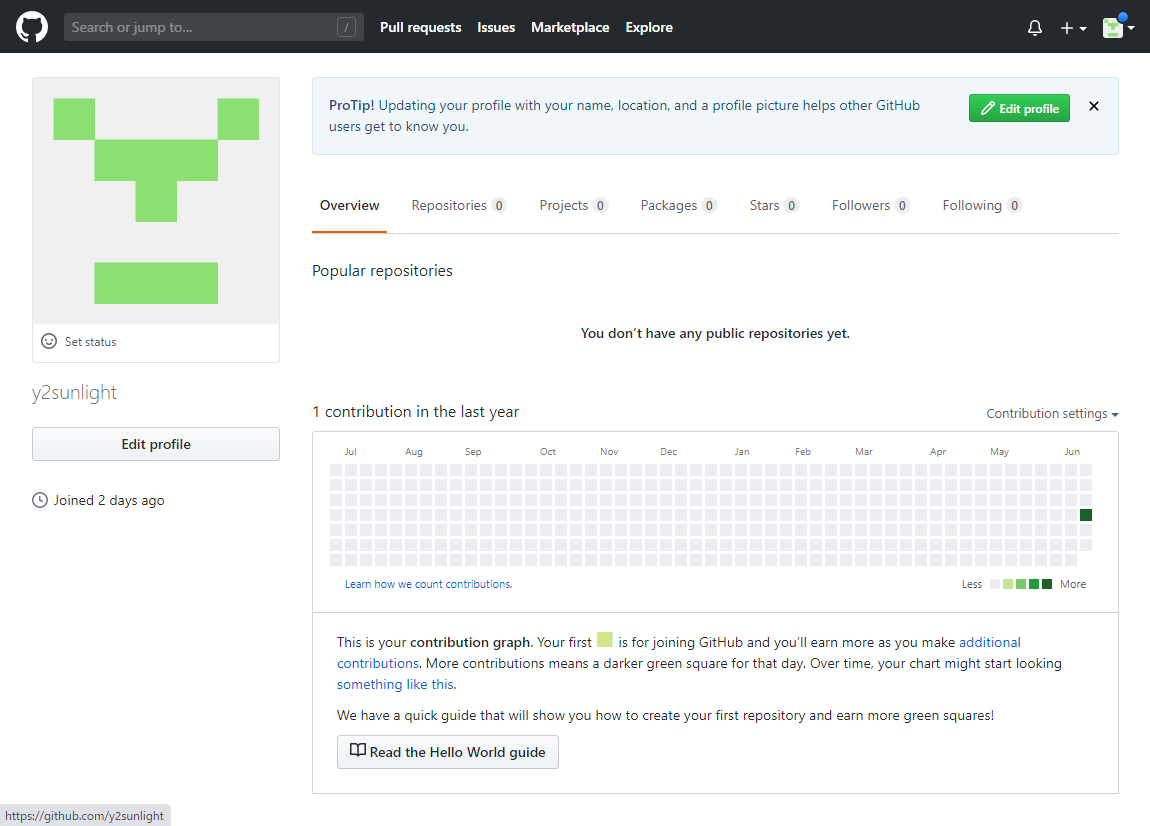This screenshot has width=1150, height=826.
Task: Open Marketplace from the top navigation
Action: click(x=570, y=28)
